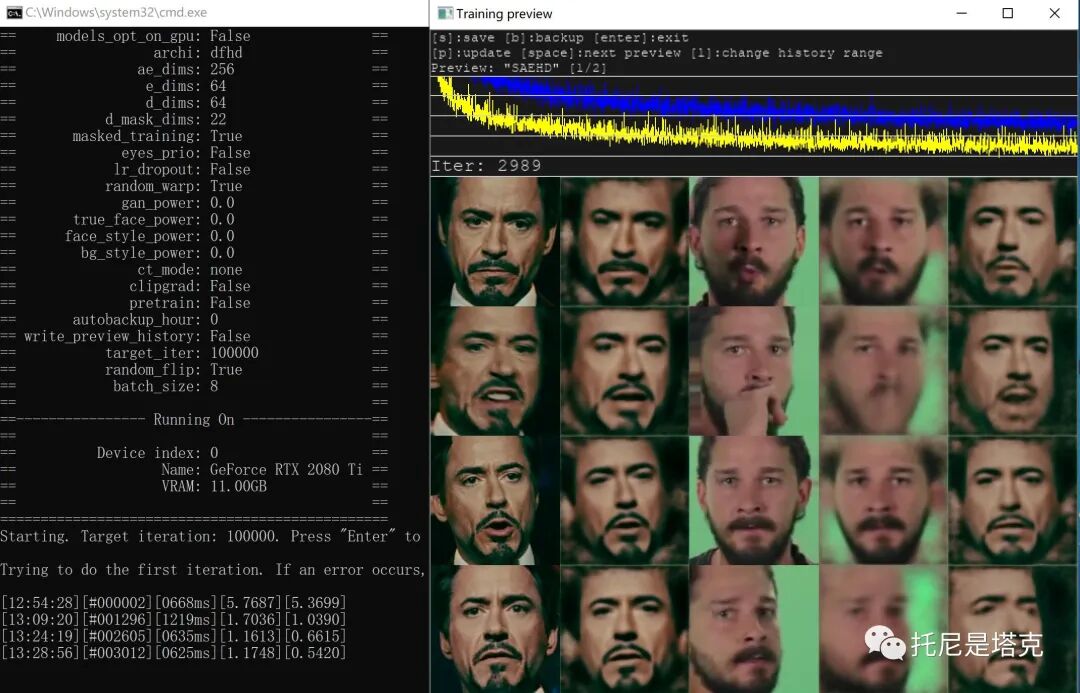Click the 'autobackup_hour: 0' line
Image resolution: width=1080 pixels, height=693 pixels.
point(145,320)
